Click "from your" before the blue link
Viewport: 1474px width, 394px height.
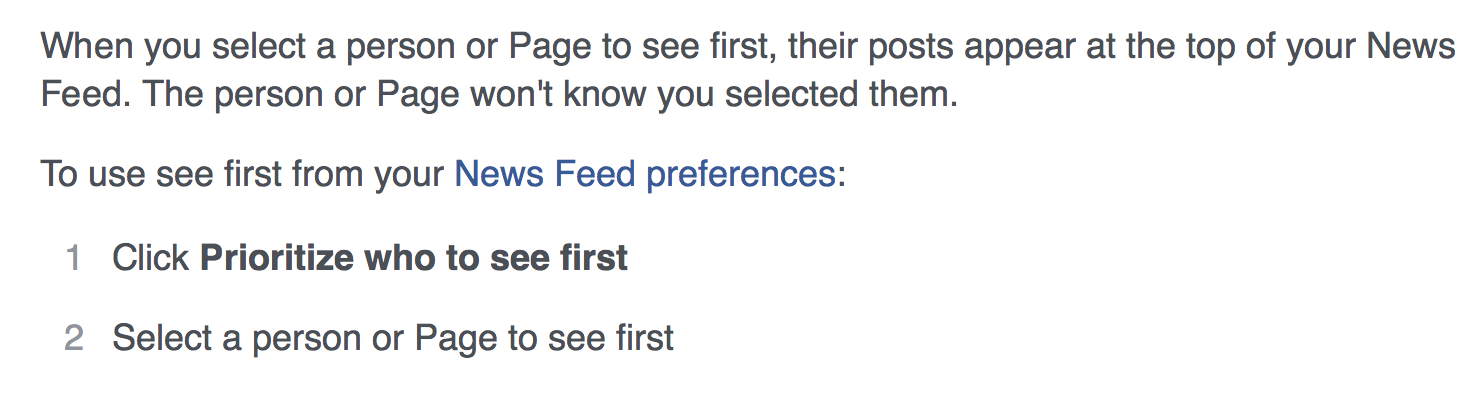tap(368, 175)
